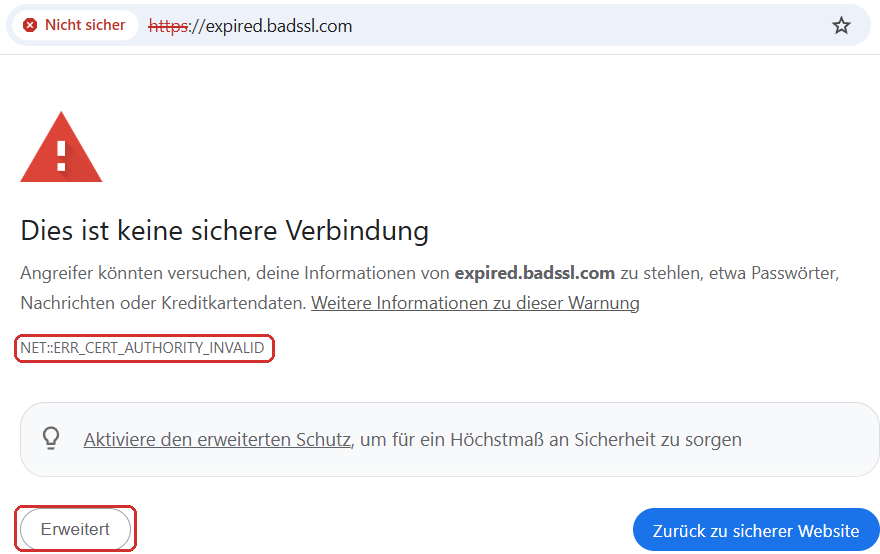The width and height of the screenshot is (880, 554).
Task: Click the bookmark star icon
Action: point(841,26)
